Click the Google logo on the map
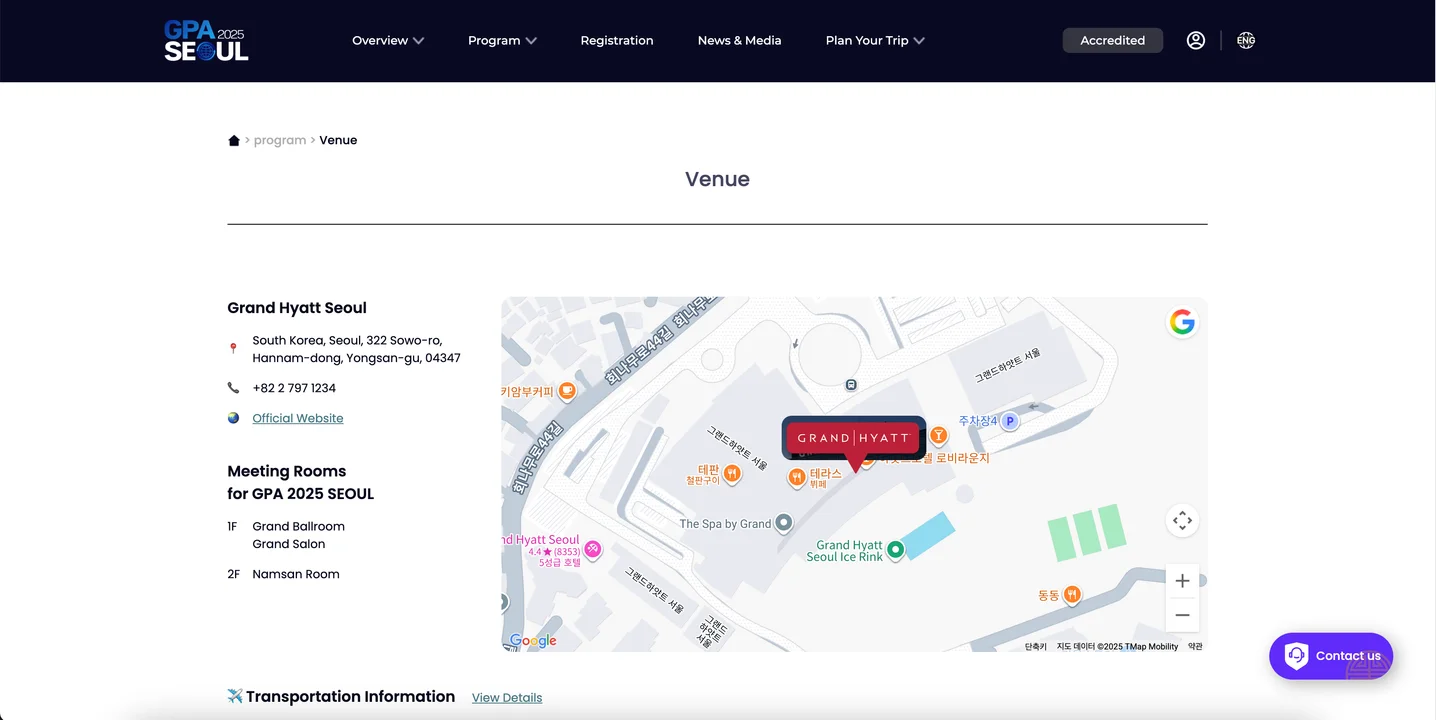The width and height of the screenshot is (1436, 720). click(533, 640)
